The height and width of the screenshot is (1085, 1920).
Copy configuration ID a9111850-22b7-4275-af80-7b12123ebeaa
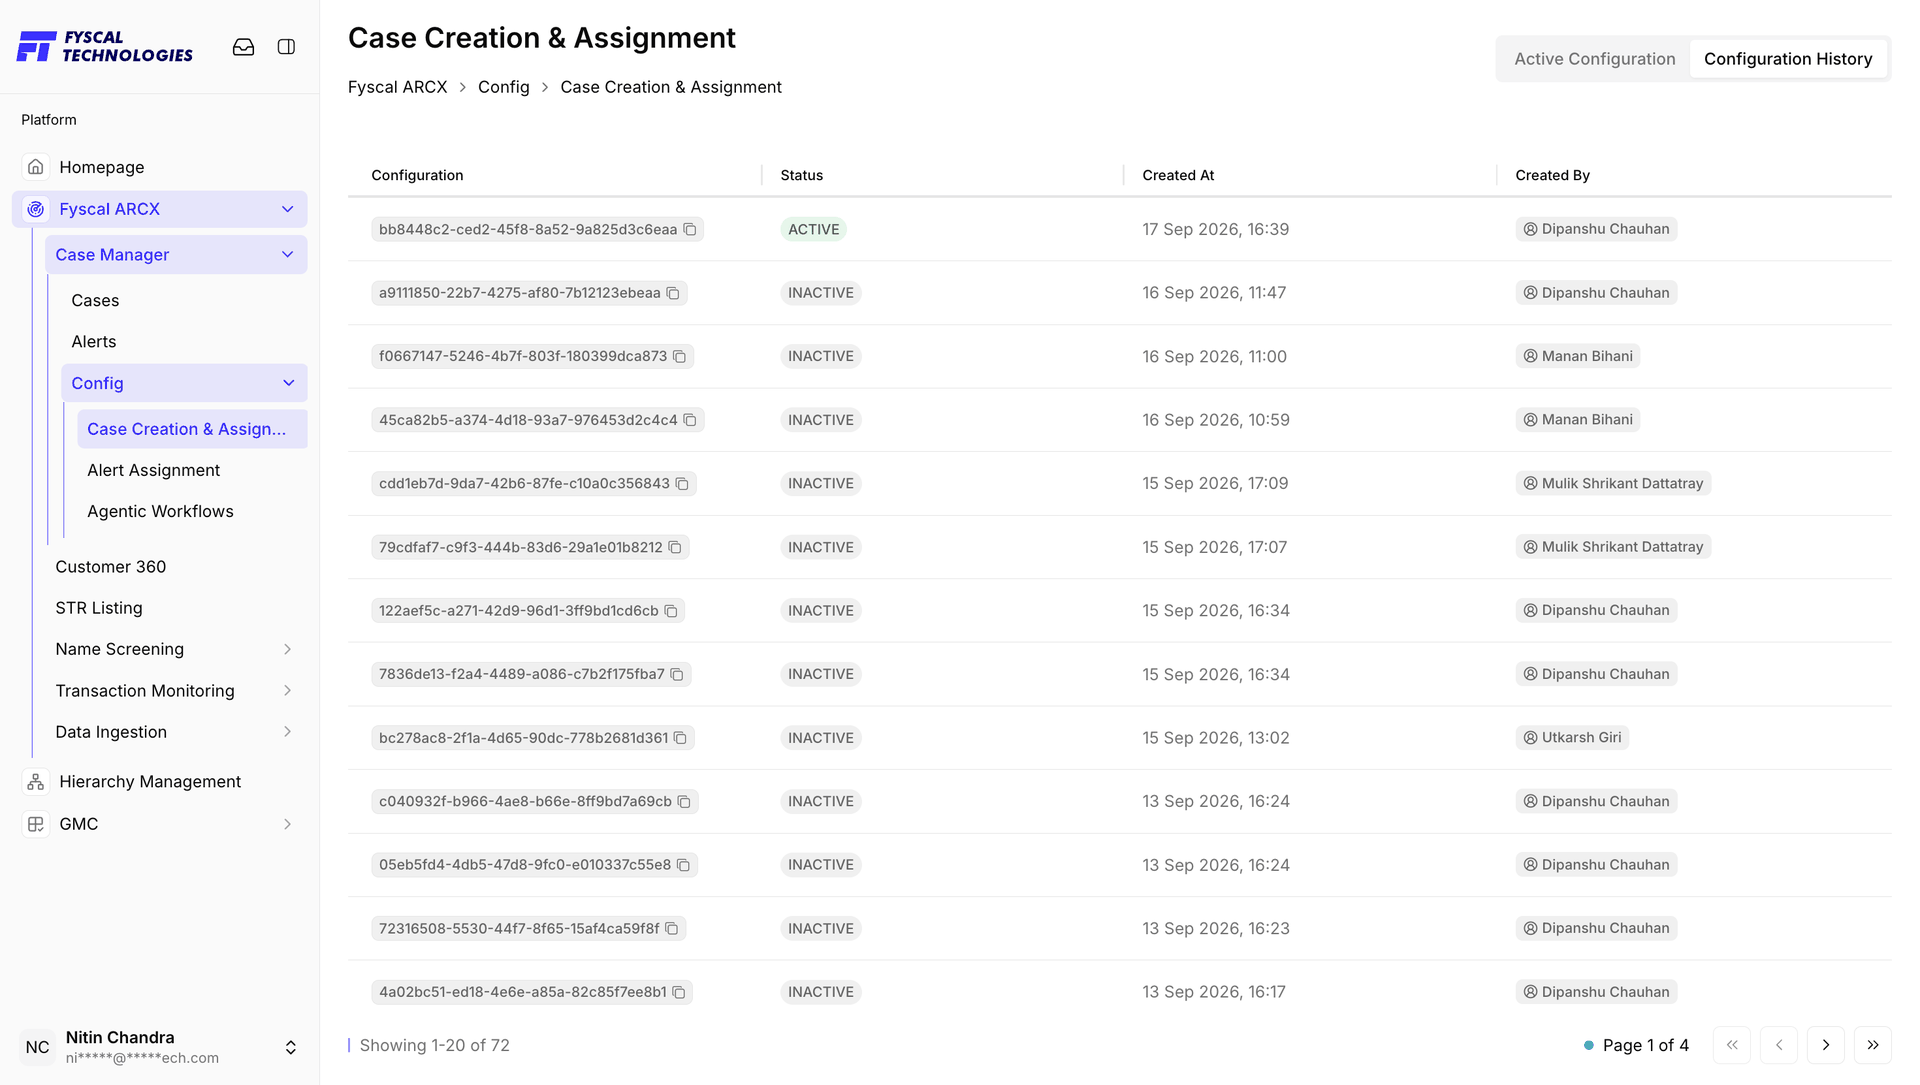(x=673, y=293)
